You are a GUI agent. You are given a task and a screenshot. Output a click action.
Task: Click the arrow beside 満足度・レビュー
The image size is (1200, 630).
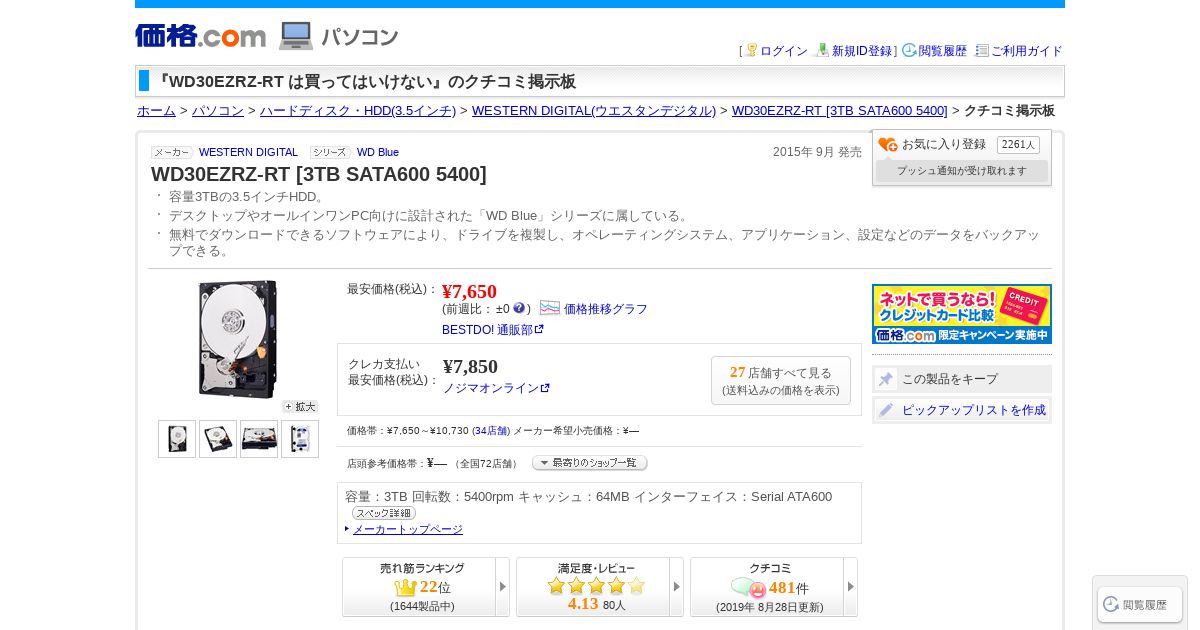[x=677, y=587]
